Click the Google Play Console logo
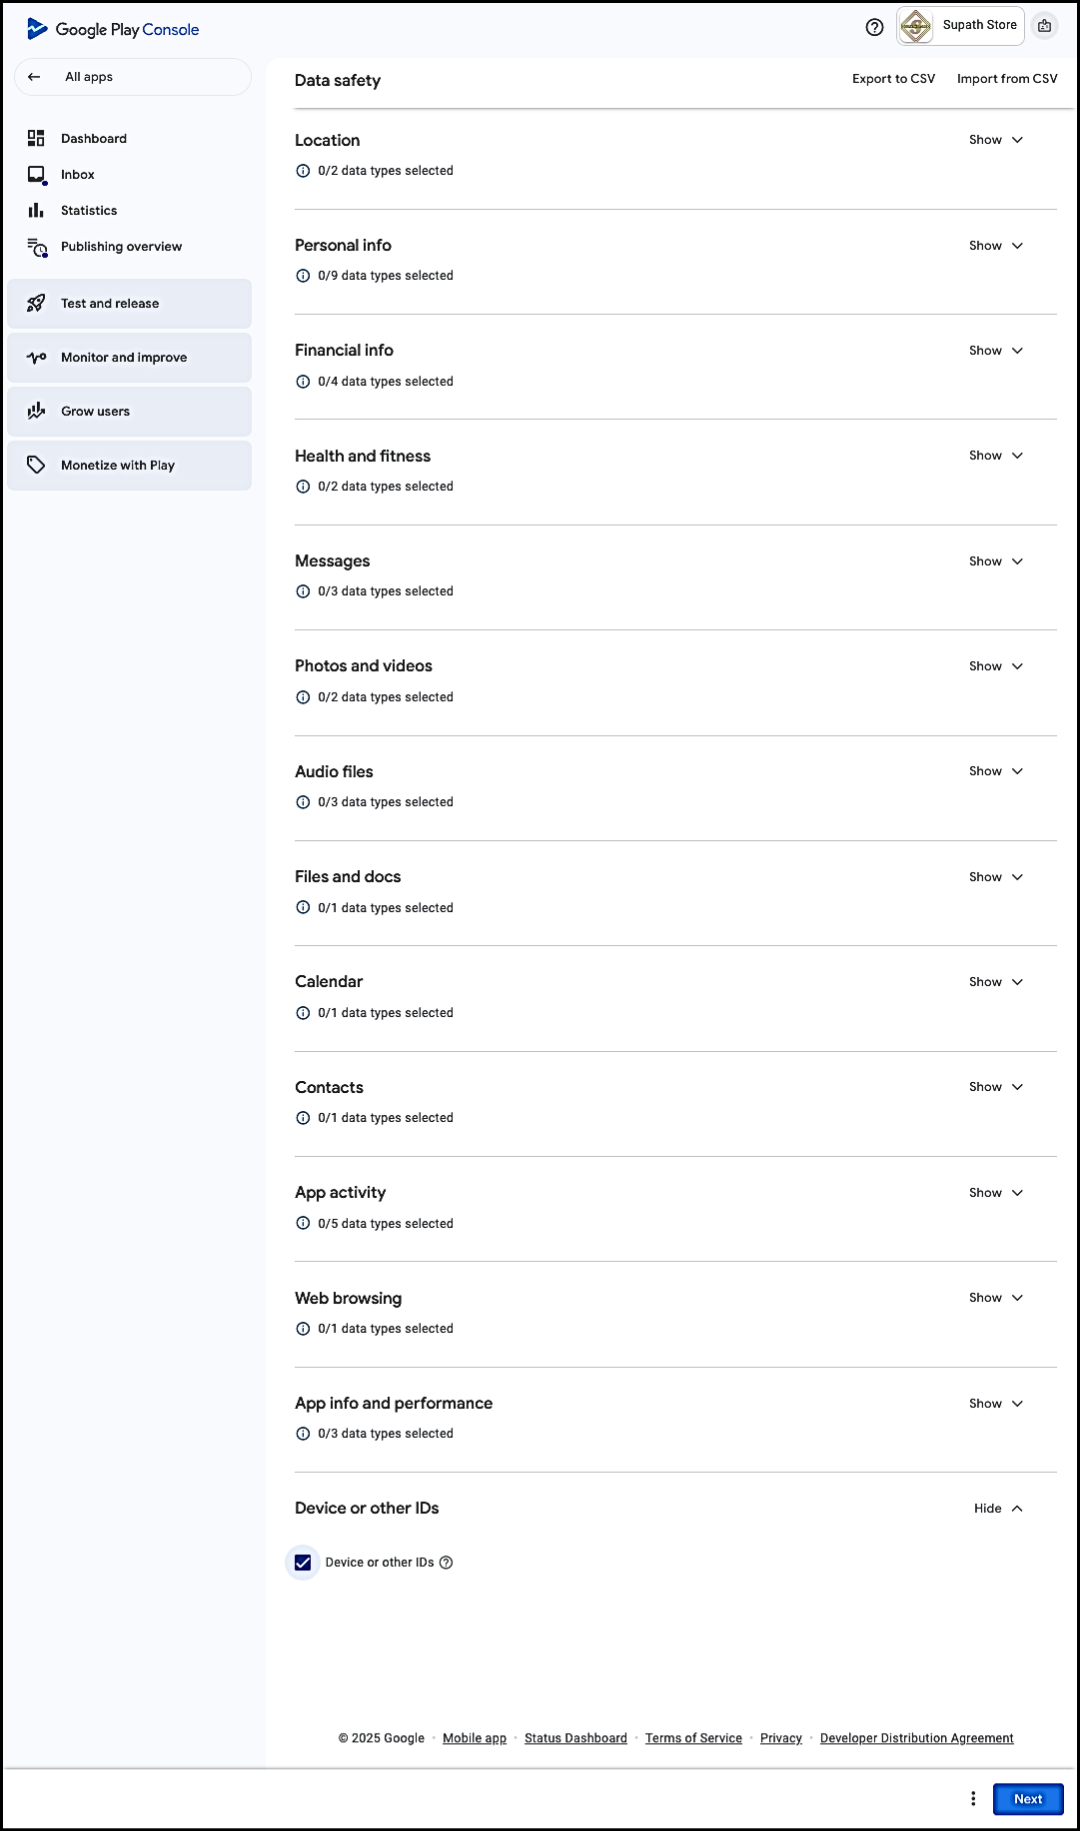This screenshot has width=1080, height=1831. [x=113, y=29]
